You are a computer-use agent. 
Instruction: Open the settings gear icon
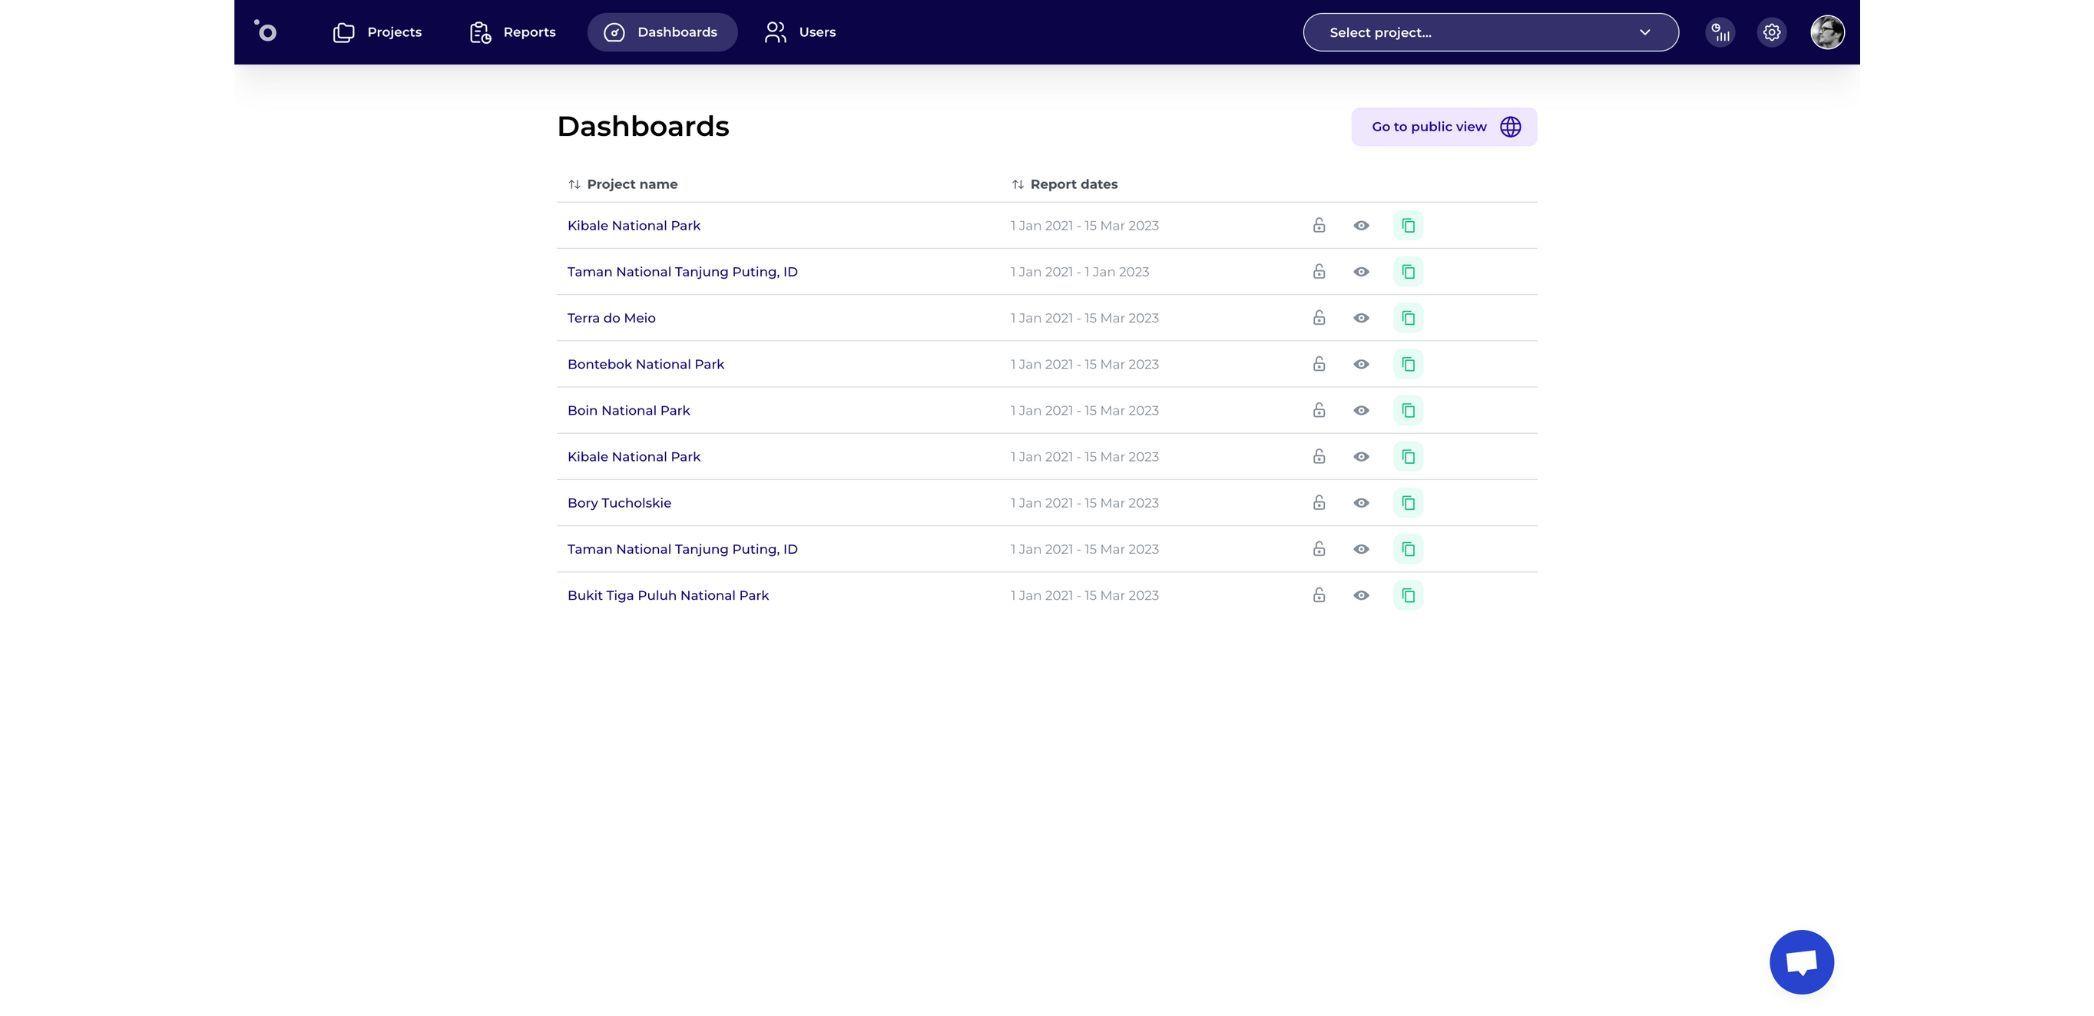click(1772, 32)
